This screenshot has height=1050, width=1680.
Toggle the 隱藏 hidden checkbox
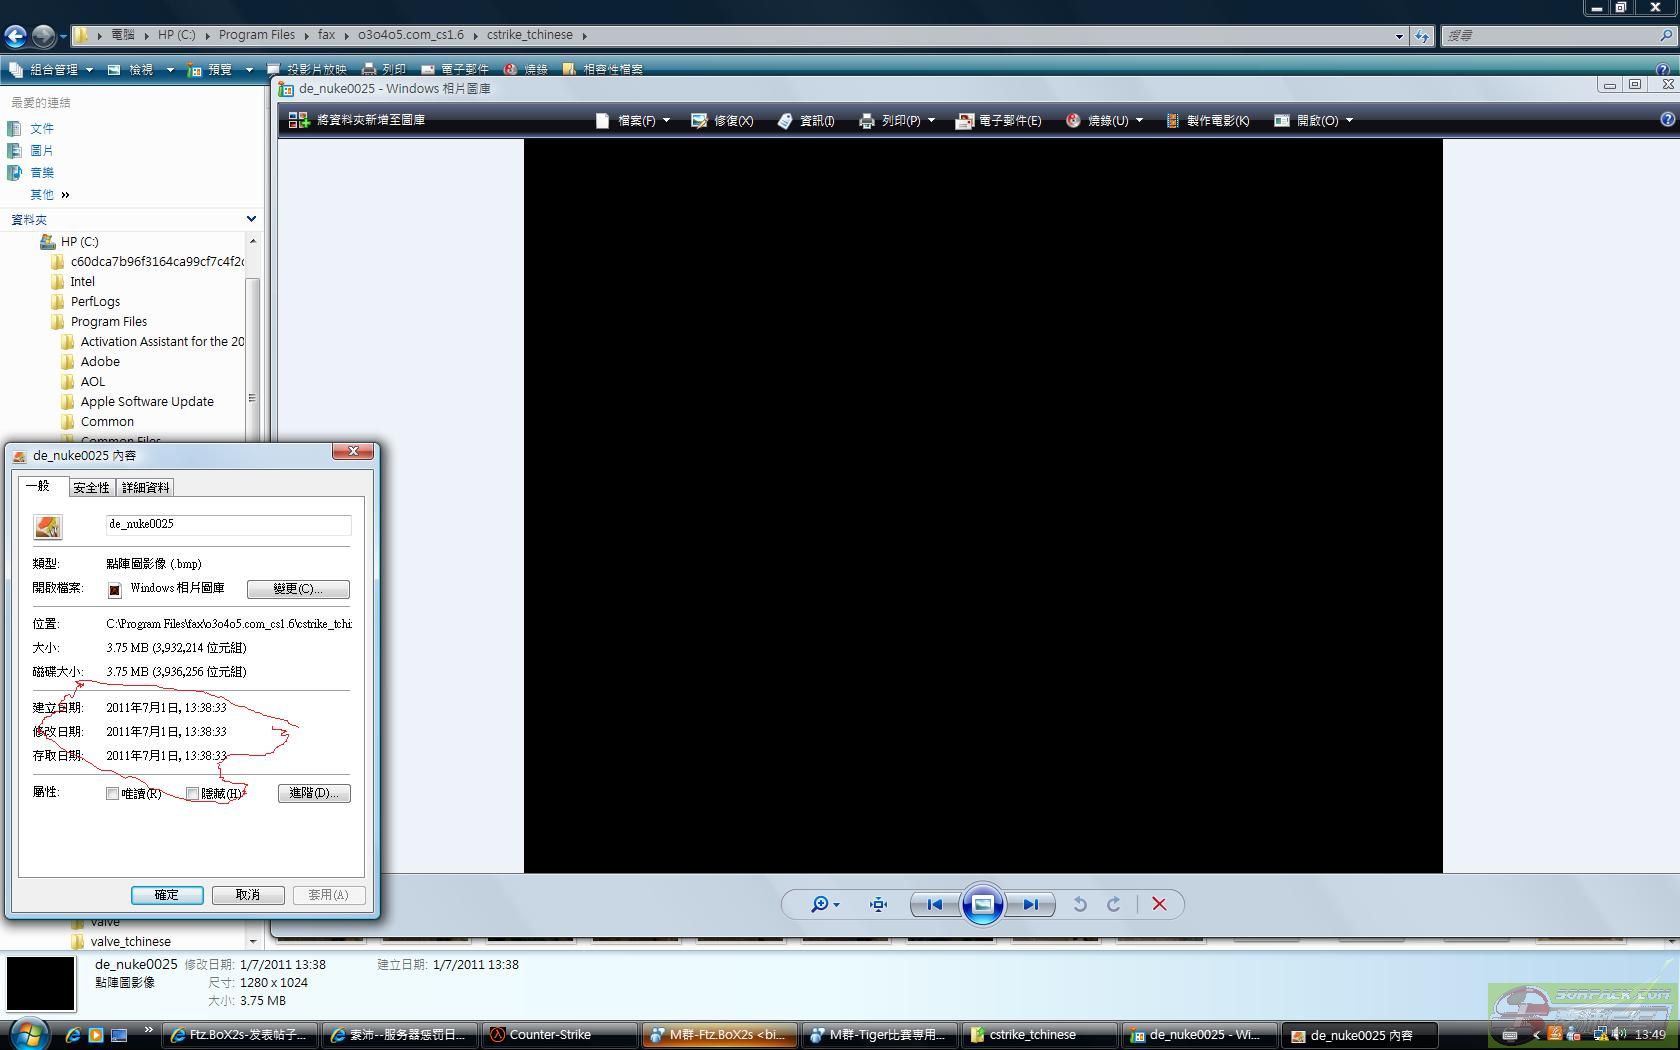193,793
